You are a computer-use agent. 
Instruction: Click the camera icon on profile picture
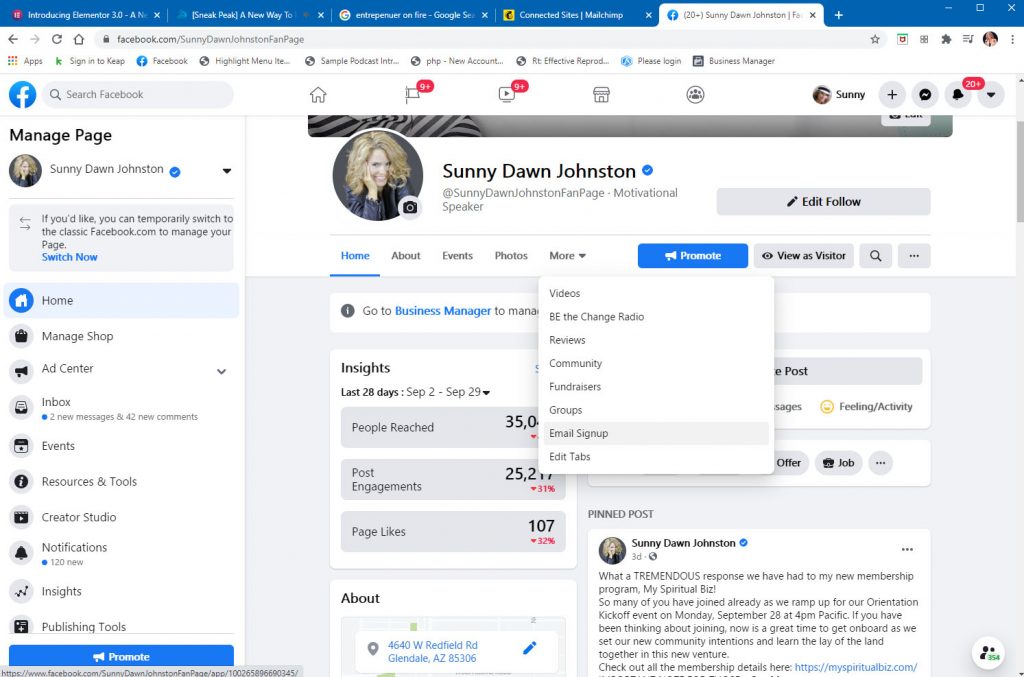(x=409, y=208)
